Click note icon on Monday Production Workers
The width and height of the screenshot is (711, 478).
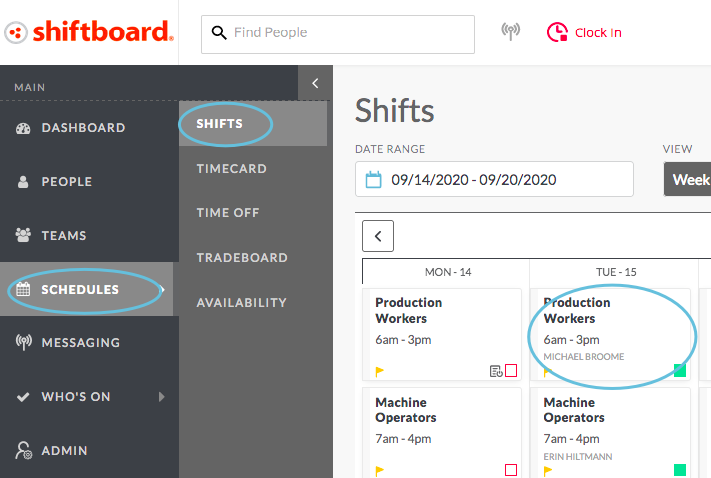[x=496, y=371]
